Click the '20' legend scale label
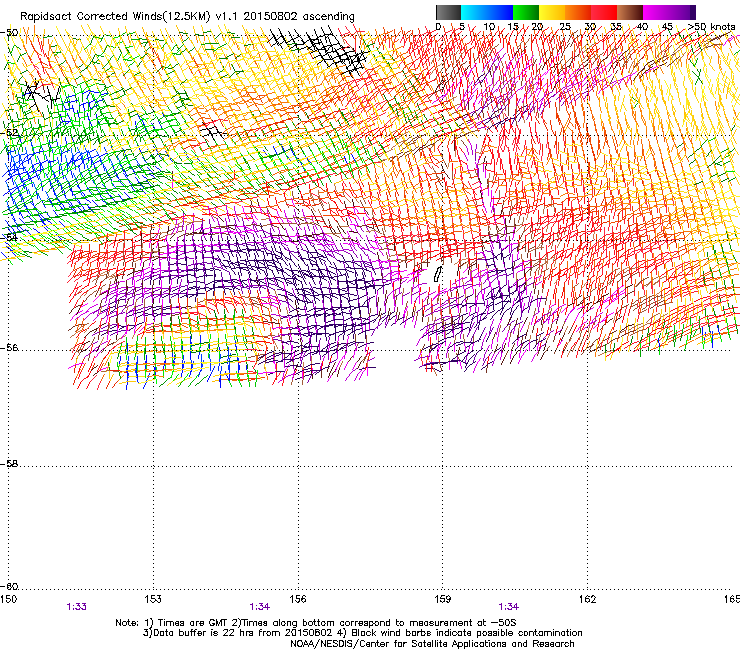740x650 pixels. (x=537, y=27)
